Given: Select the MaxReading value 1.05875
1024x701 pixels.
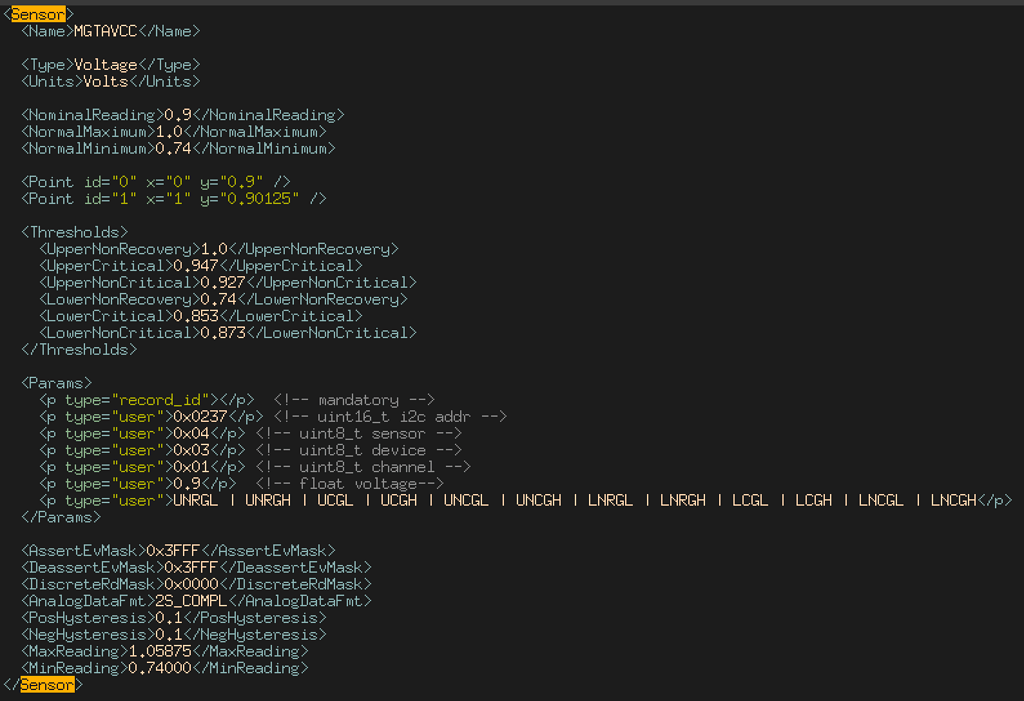Looking at the screenshot, I should pos(160,652).
